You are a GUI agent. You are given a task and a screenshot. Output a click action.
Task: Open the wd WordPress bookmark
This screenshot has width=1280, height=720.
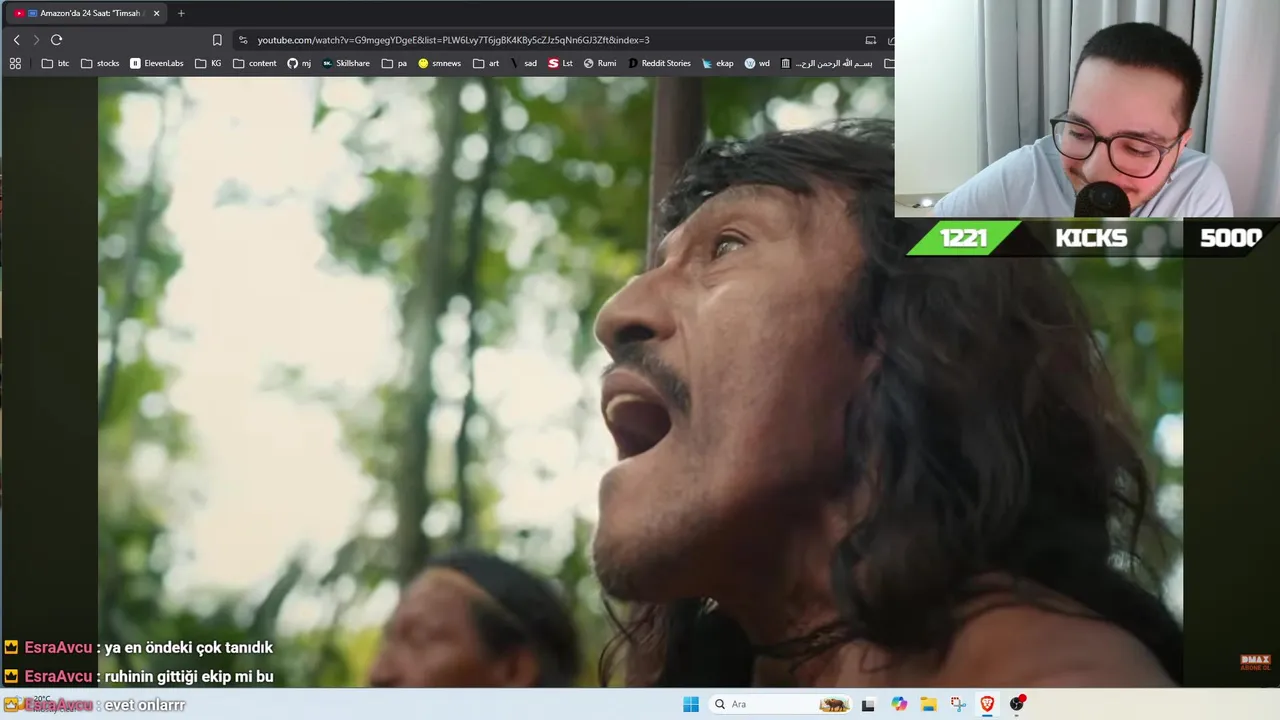click(x=757, y=63)
